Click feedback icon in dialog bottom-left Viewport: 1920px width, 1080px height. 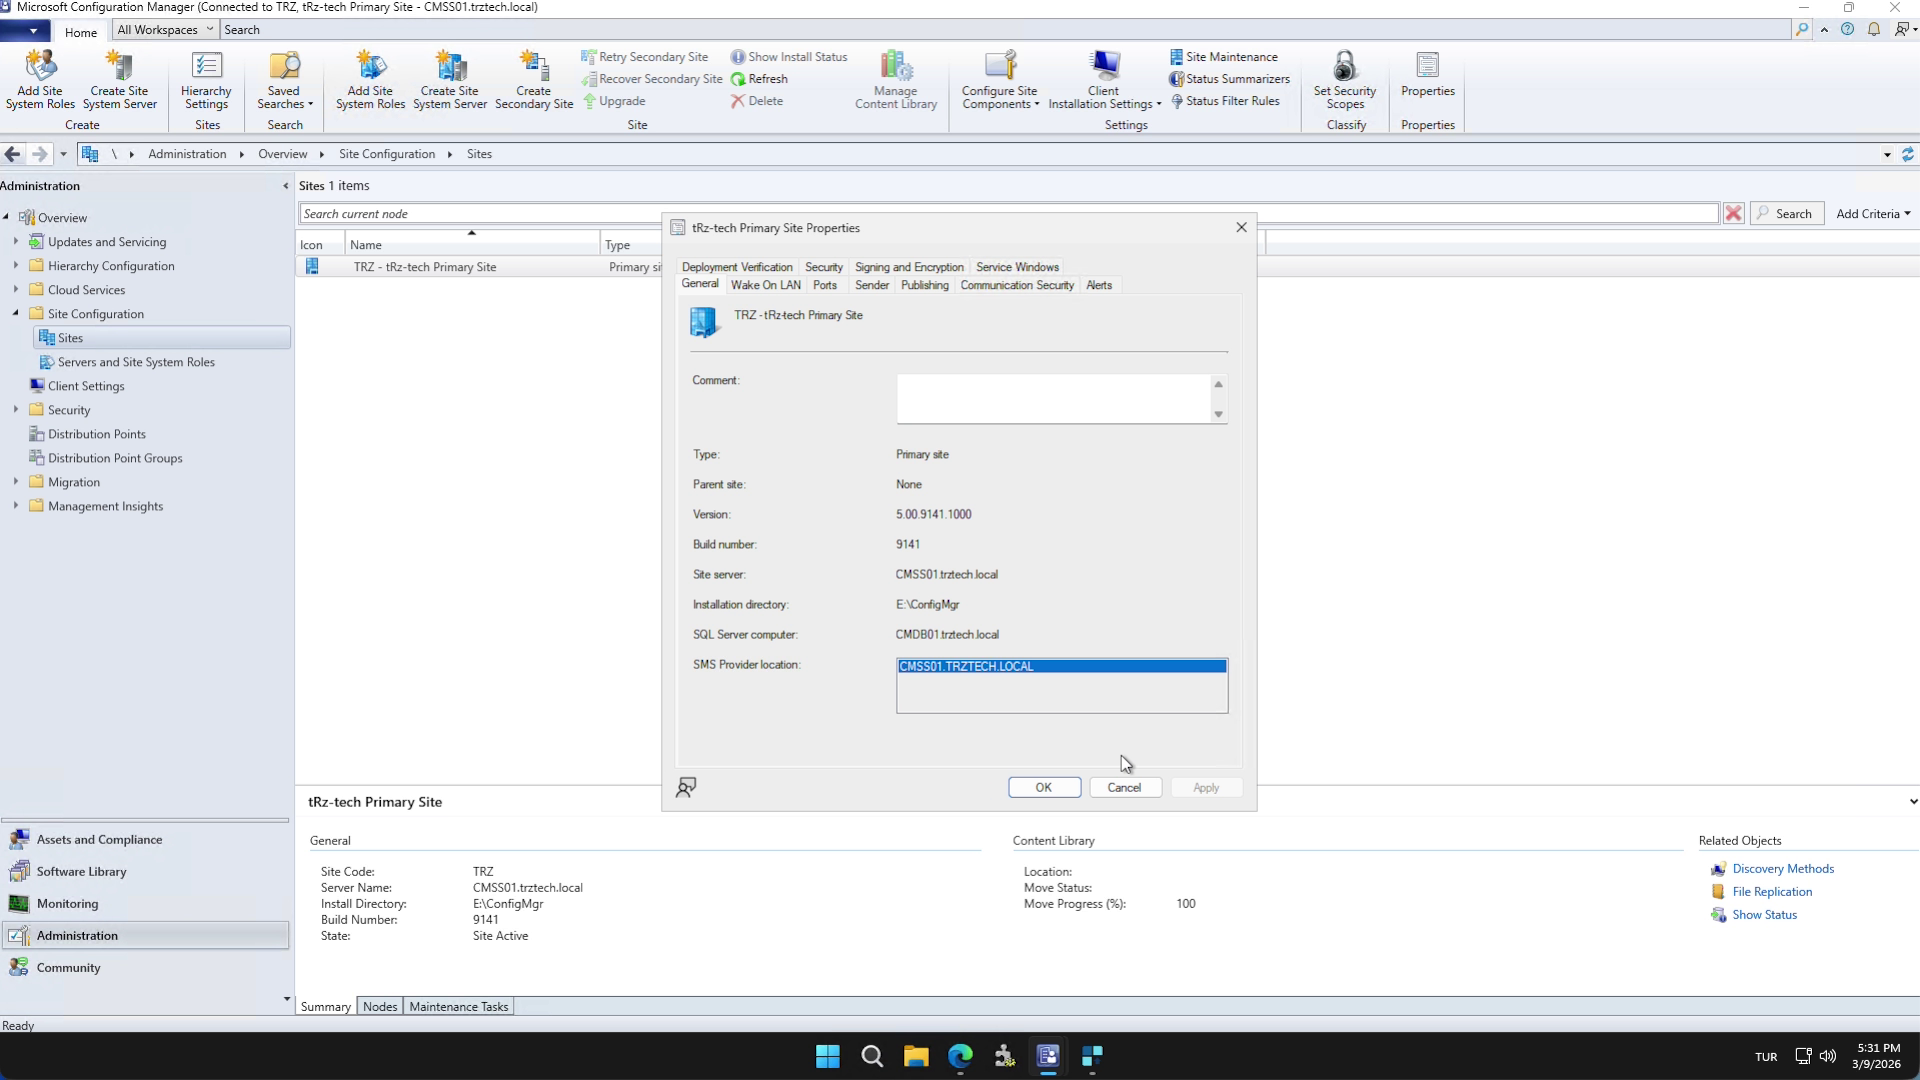[x=686, y=788]
